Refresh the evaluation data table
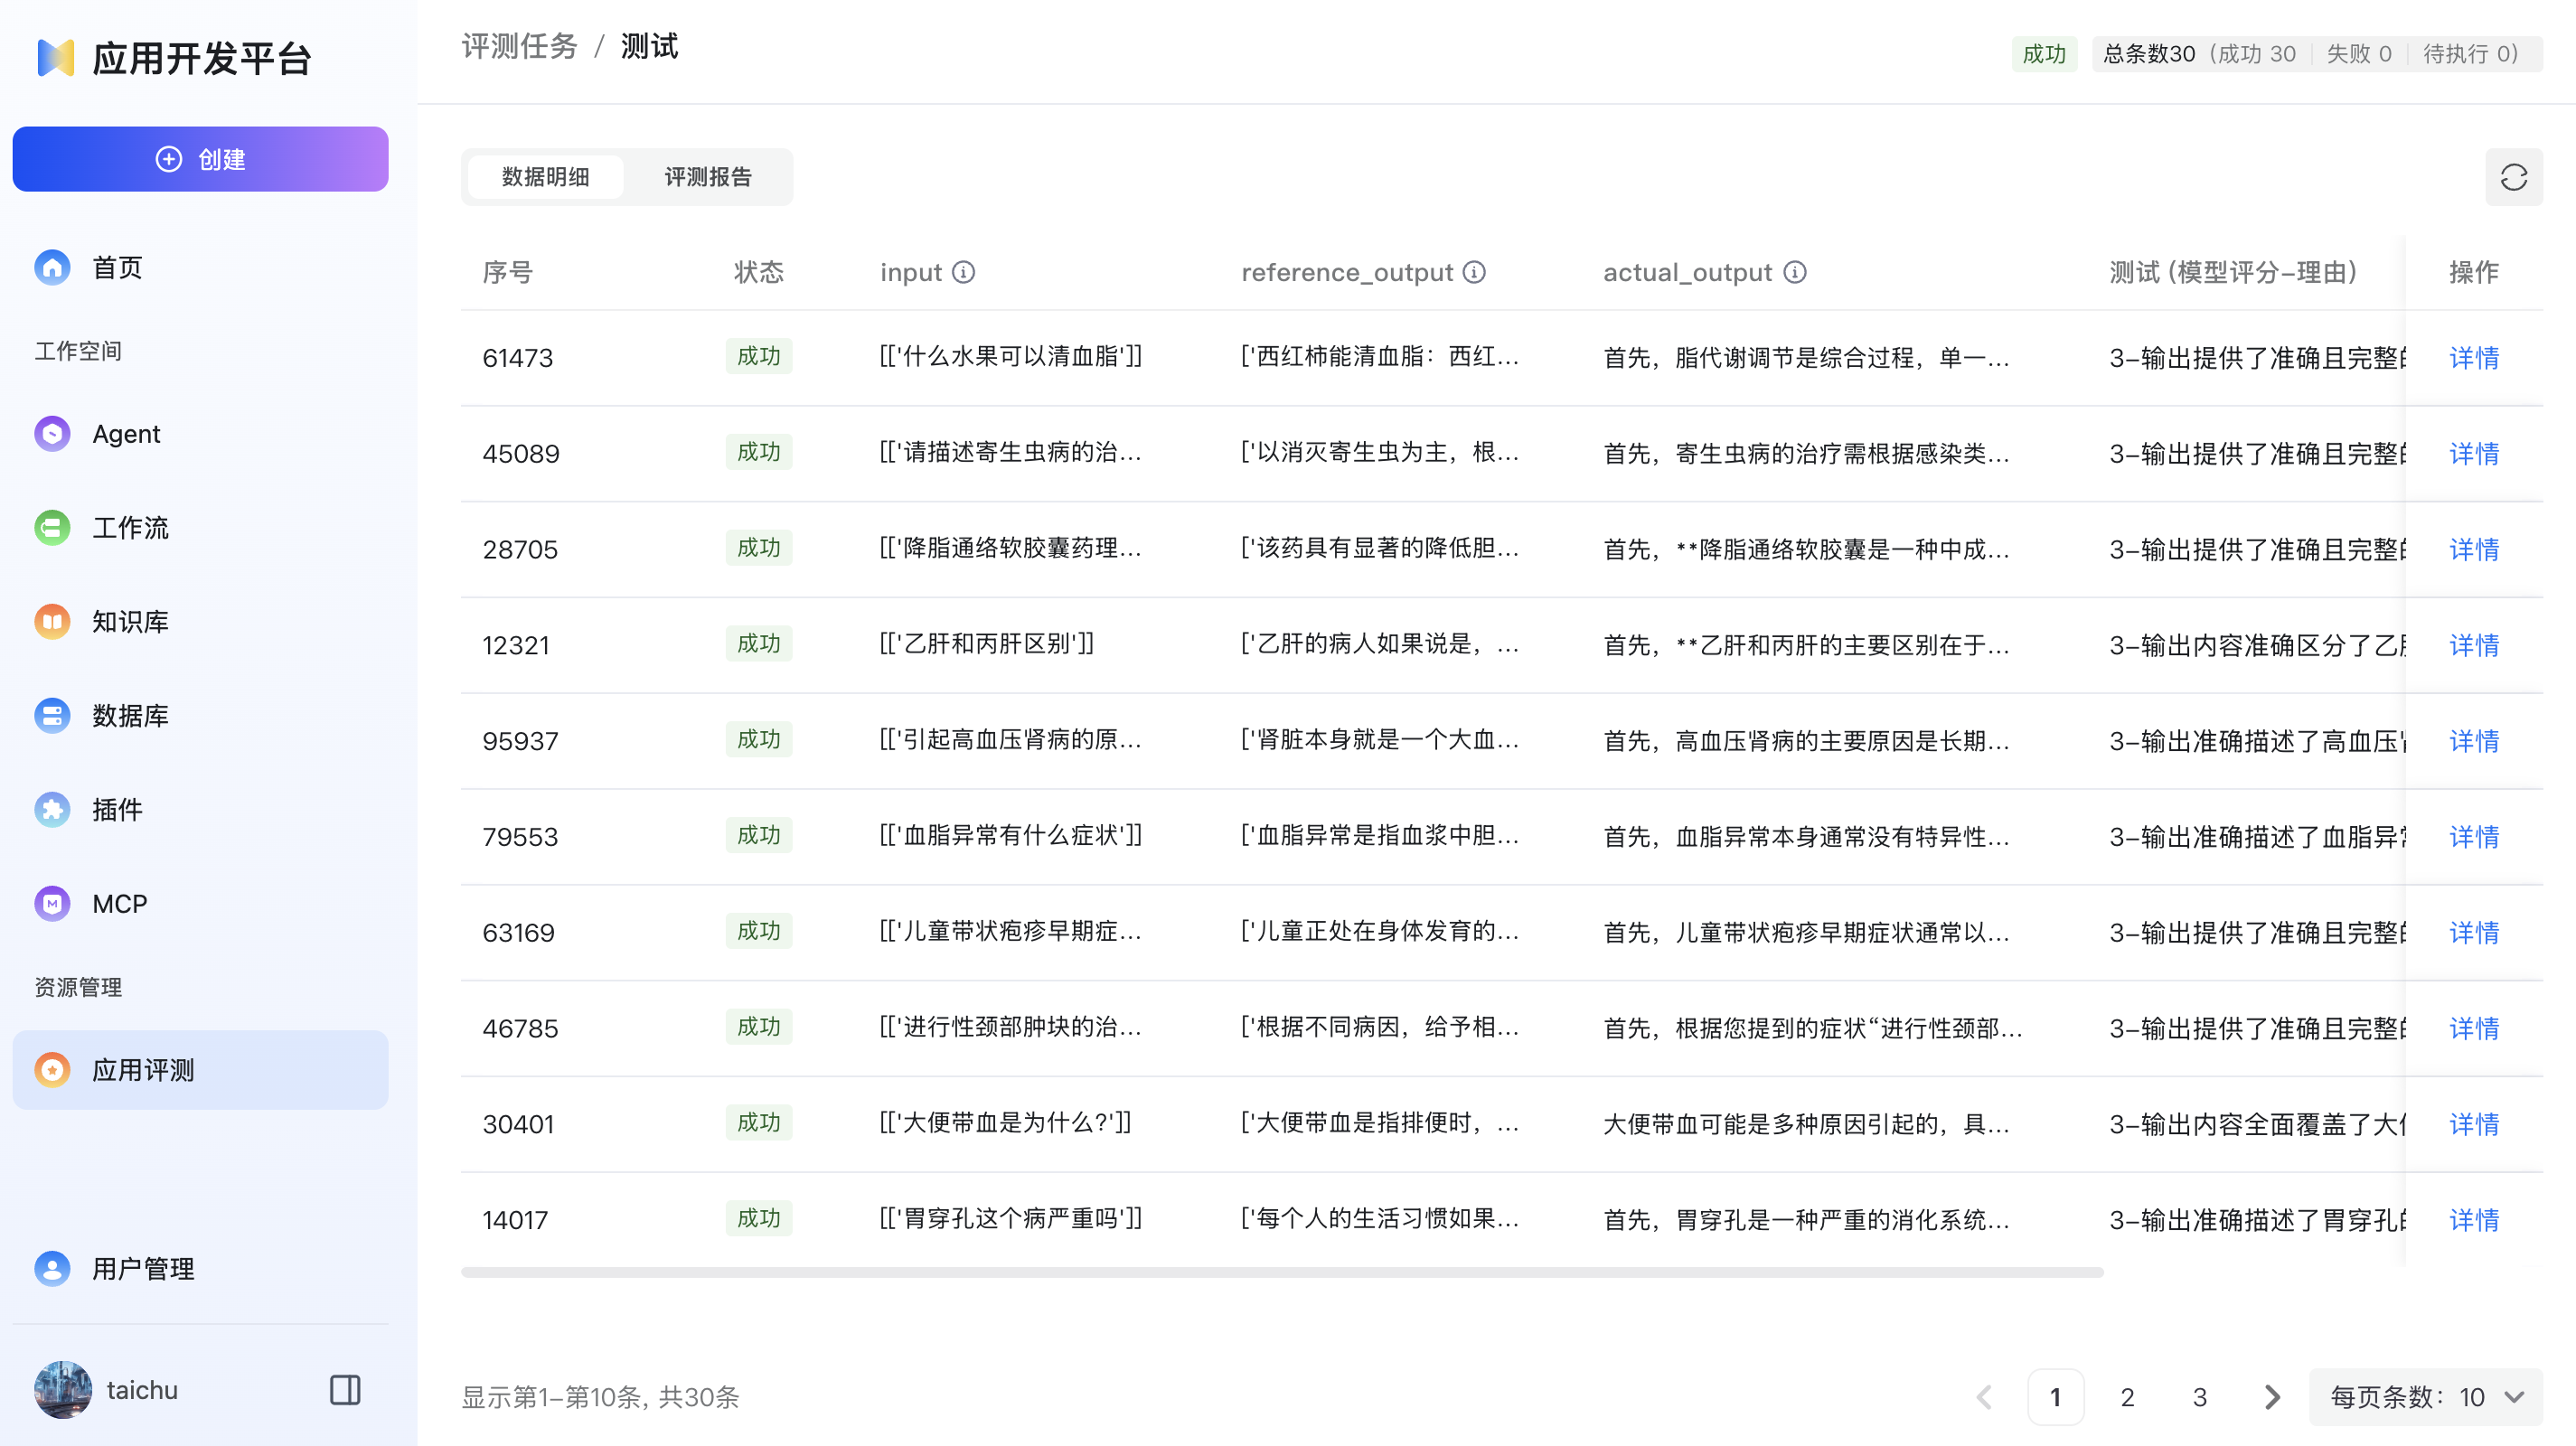Viewport: 2576px width, 1446px height. coord(2514,177)
